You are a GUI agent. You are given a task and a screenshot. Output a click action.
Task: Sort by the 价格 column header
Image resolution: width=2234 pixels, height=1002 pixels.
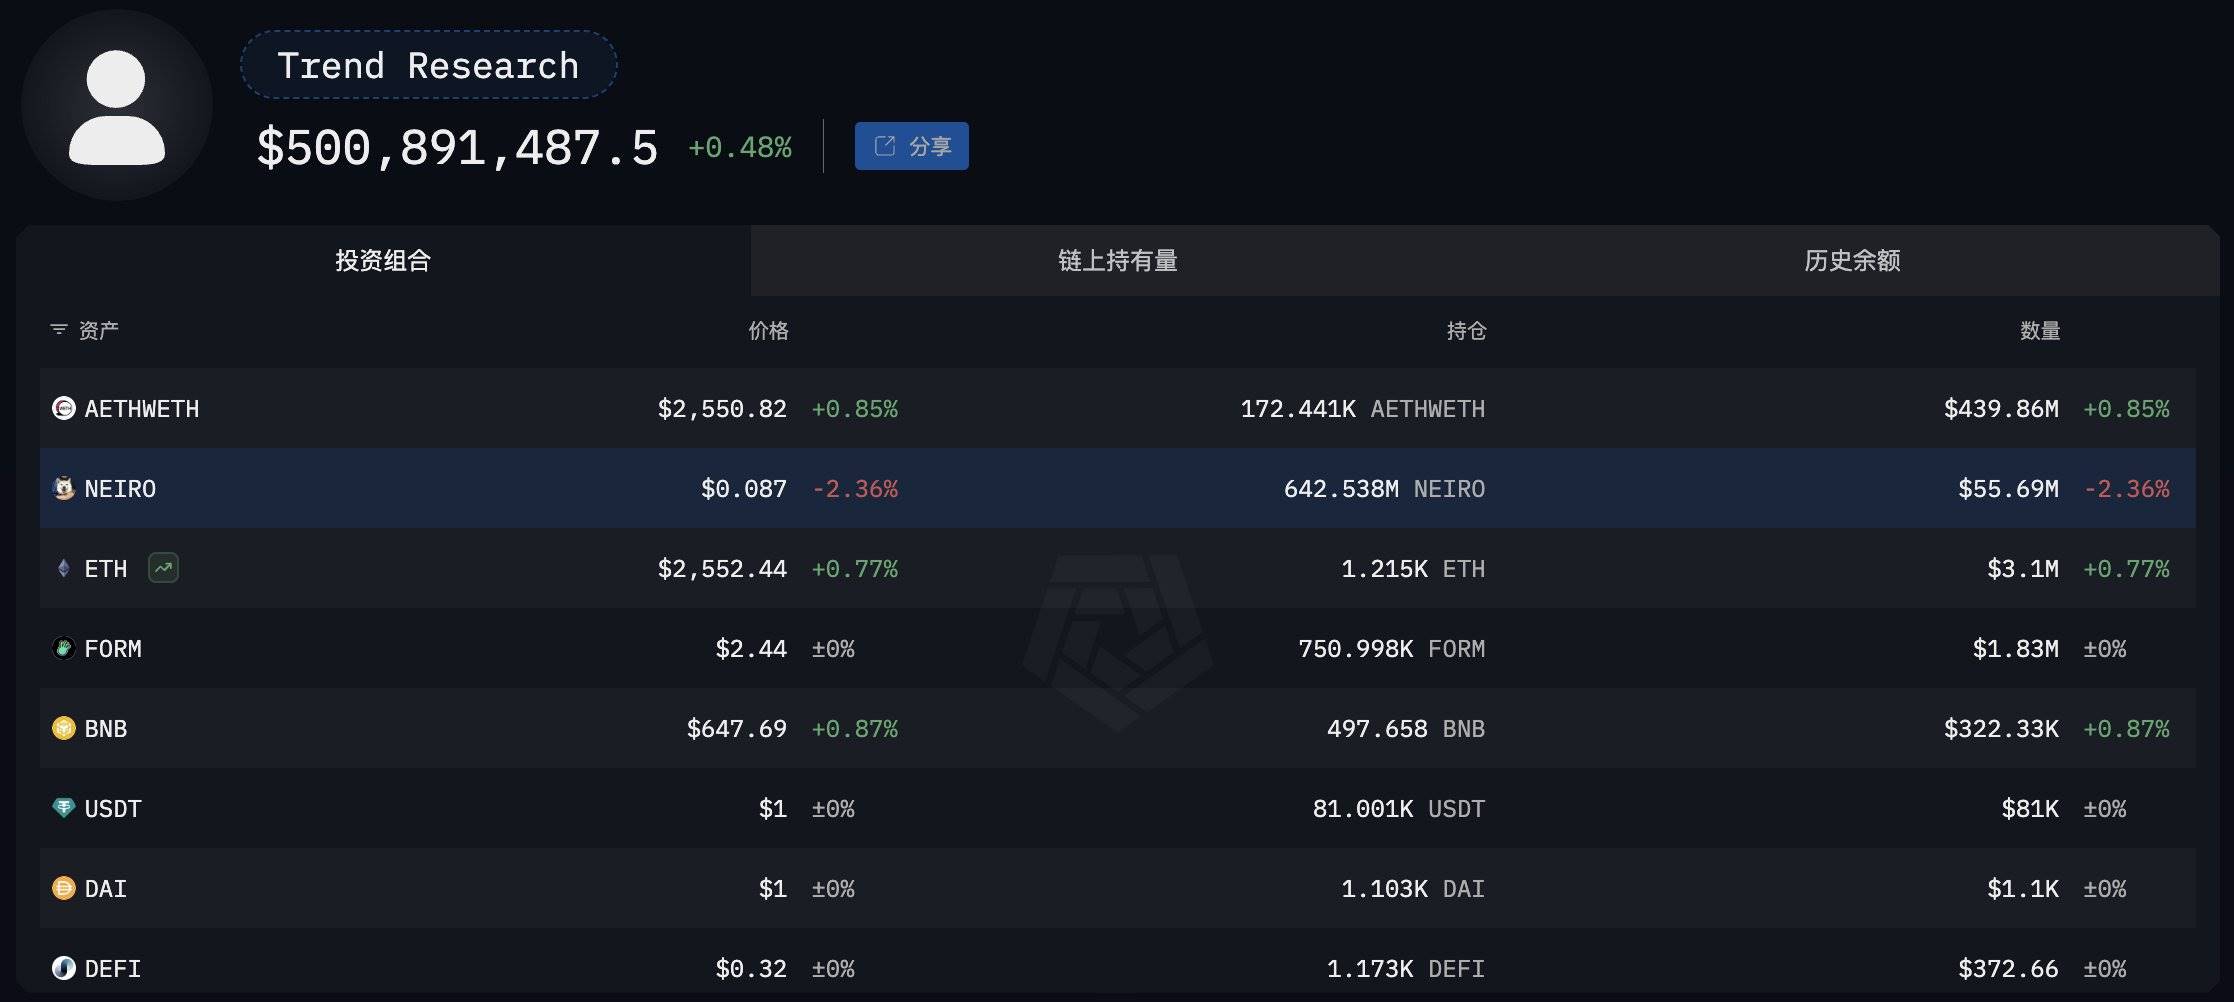[x=768, y=331]
